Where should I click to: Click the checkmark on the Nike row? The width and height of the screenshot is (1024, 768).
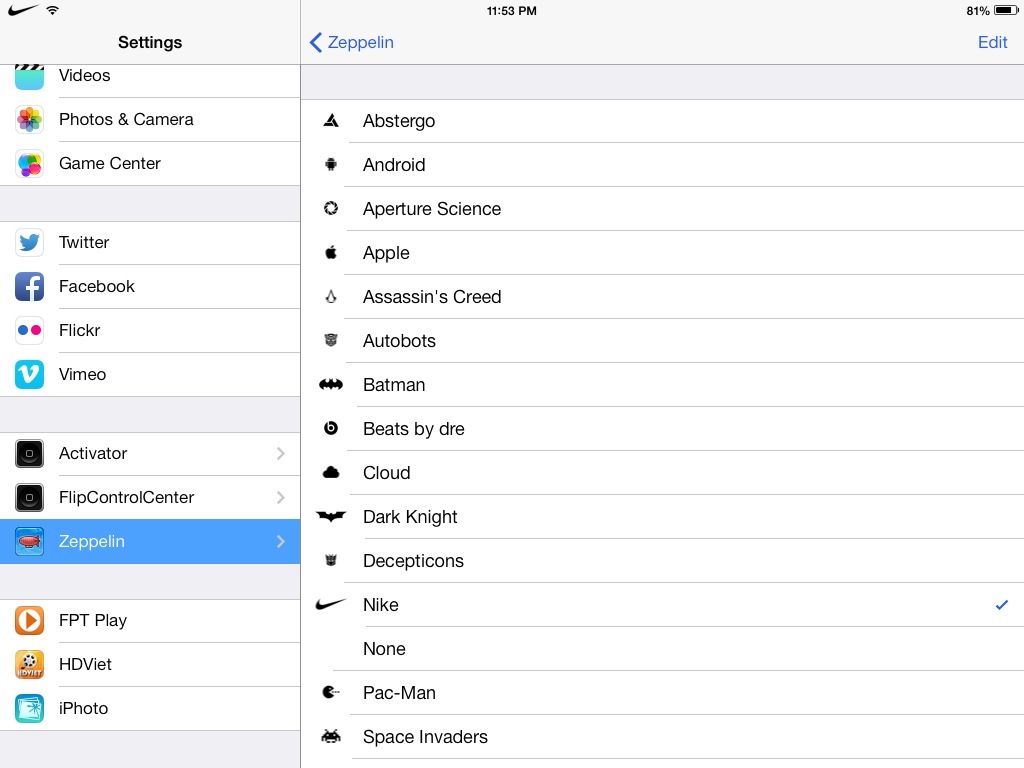(1002, 605)
